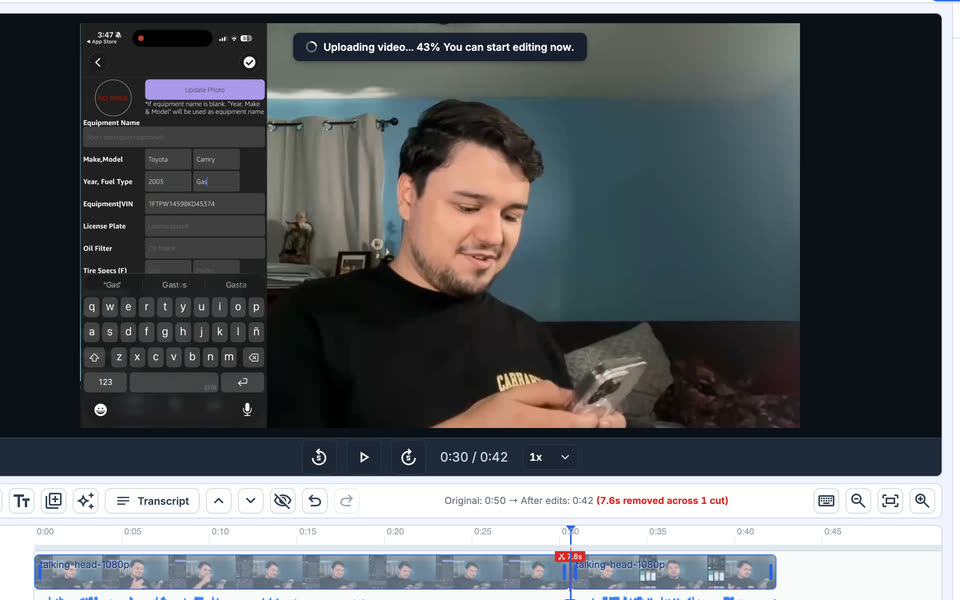Undo the last edit
The height and width of the screenshot is (600, 960).
click(x=315, y=501)
